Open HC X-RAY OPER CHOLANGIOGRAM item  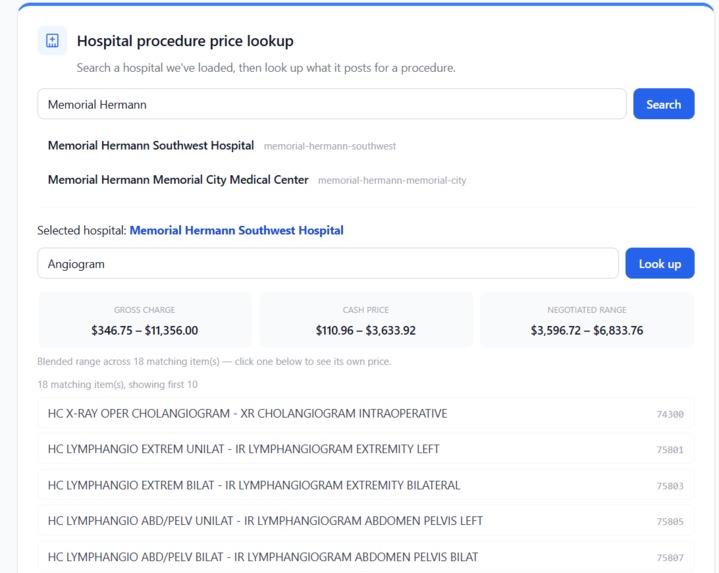coord(365,413)
